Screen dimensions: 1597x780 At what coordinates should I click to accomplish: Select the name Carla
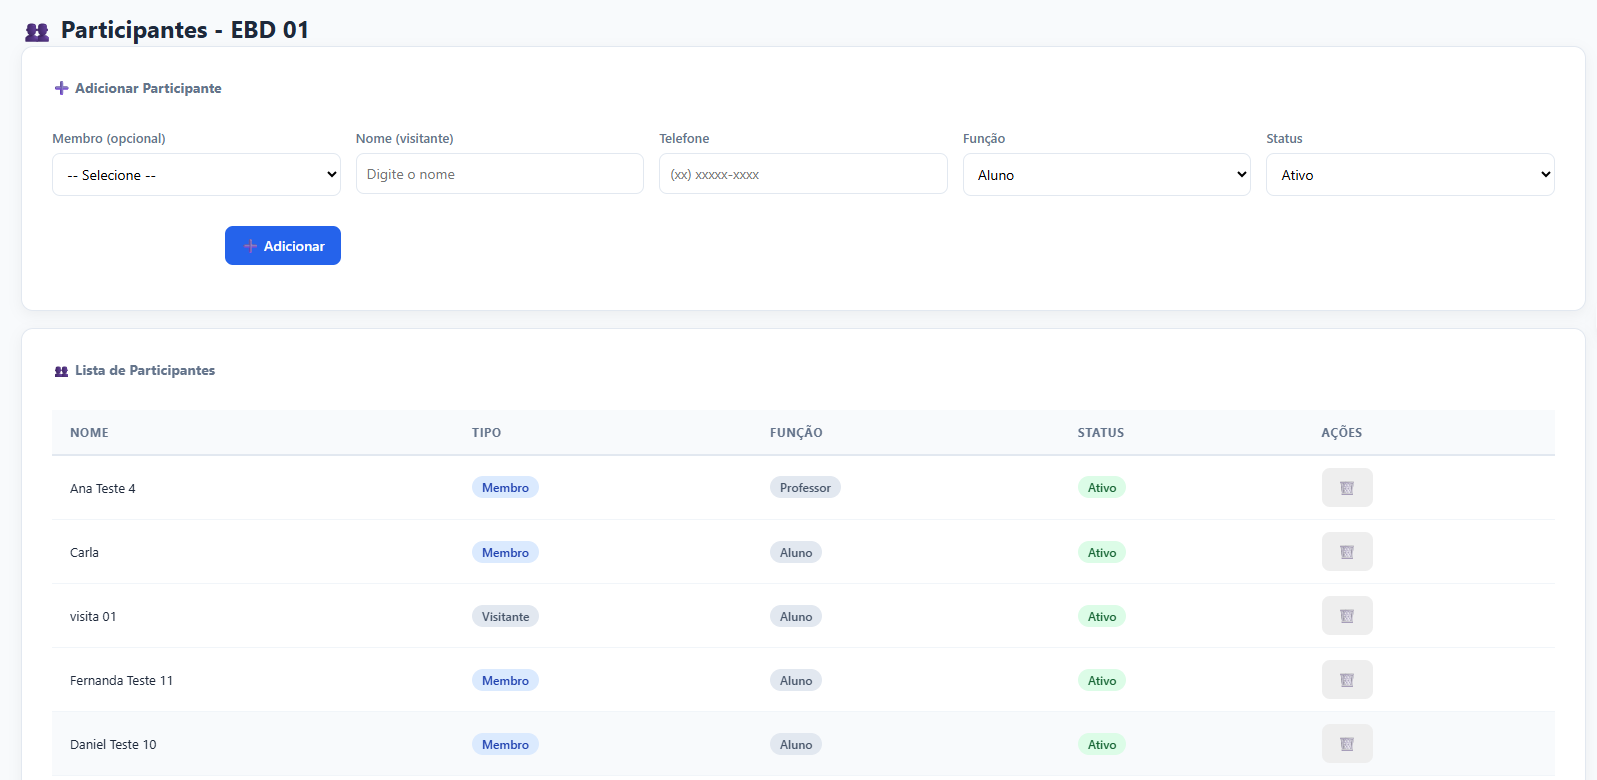coord(84,553)
